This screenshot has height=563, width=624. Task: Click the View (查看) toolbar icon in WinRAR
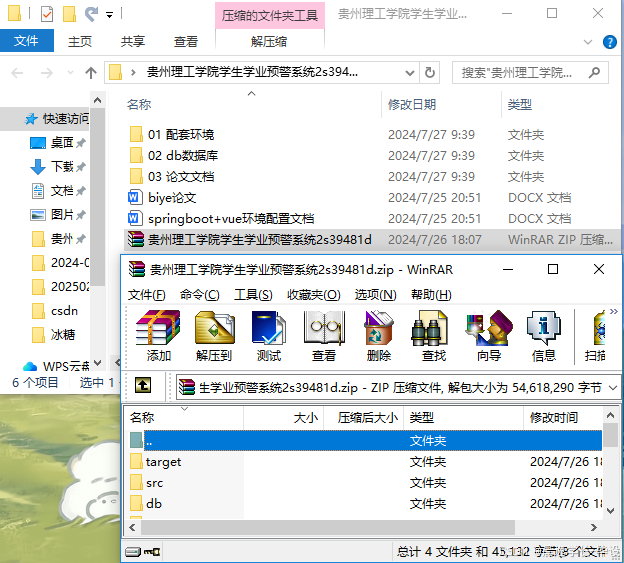point(324,336)
